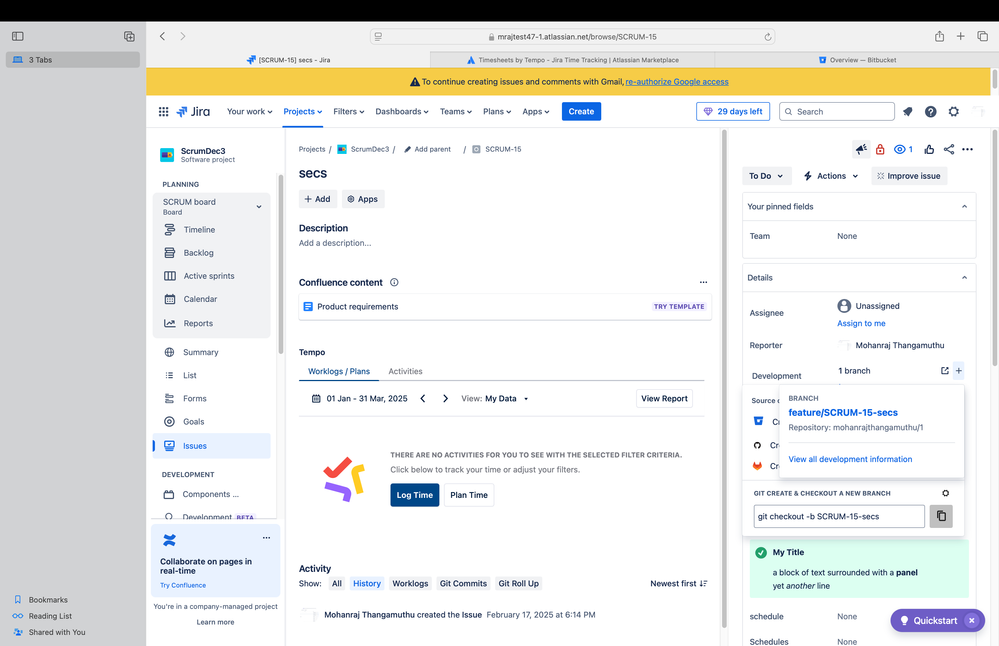Toggle watching this issue eye icon
The height and width of the screenshot is (646, 999).
point(903,149)
